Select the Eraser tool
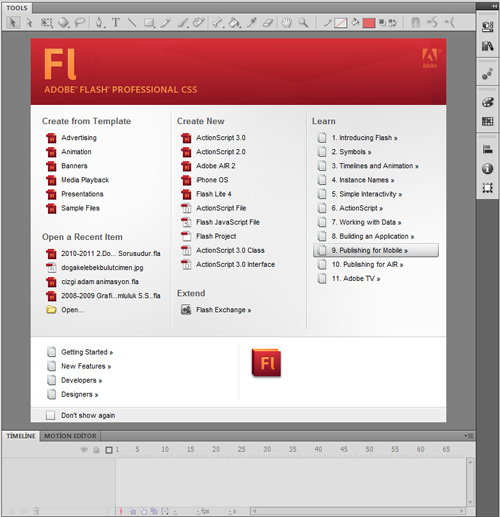This screenshot has height=517, width=500. point(268,23)
